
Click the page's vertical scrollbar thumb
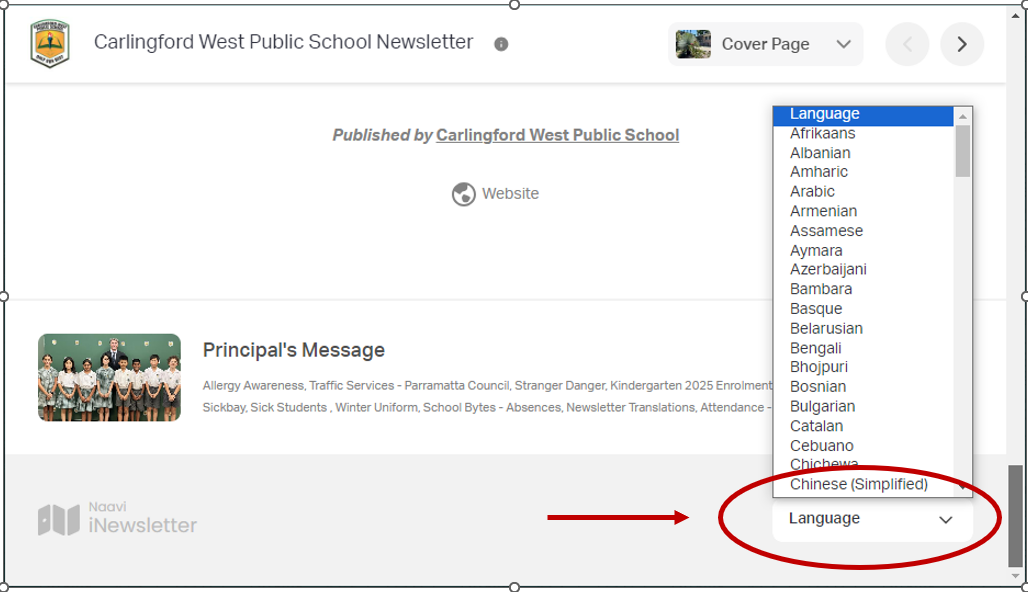click(x=1016, y=515)
